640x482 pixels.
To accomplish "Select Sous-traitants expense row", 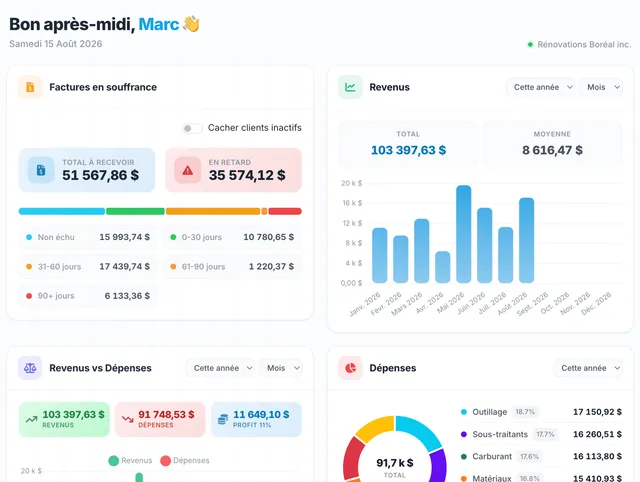I will 541,434.
